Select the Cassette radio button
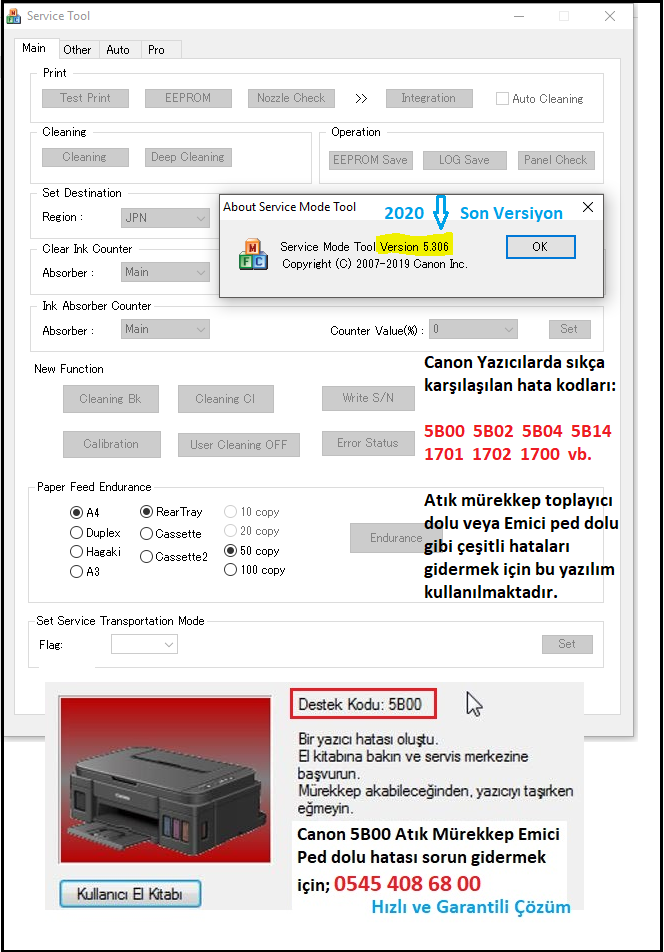664x952 pixels. click(x=146, y=534)
